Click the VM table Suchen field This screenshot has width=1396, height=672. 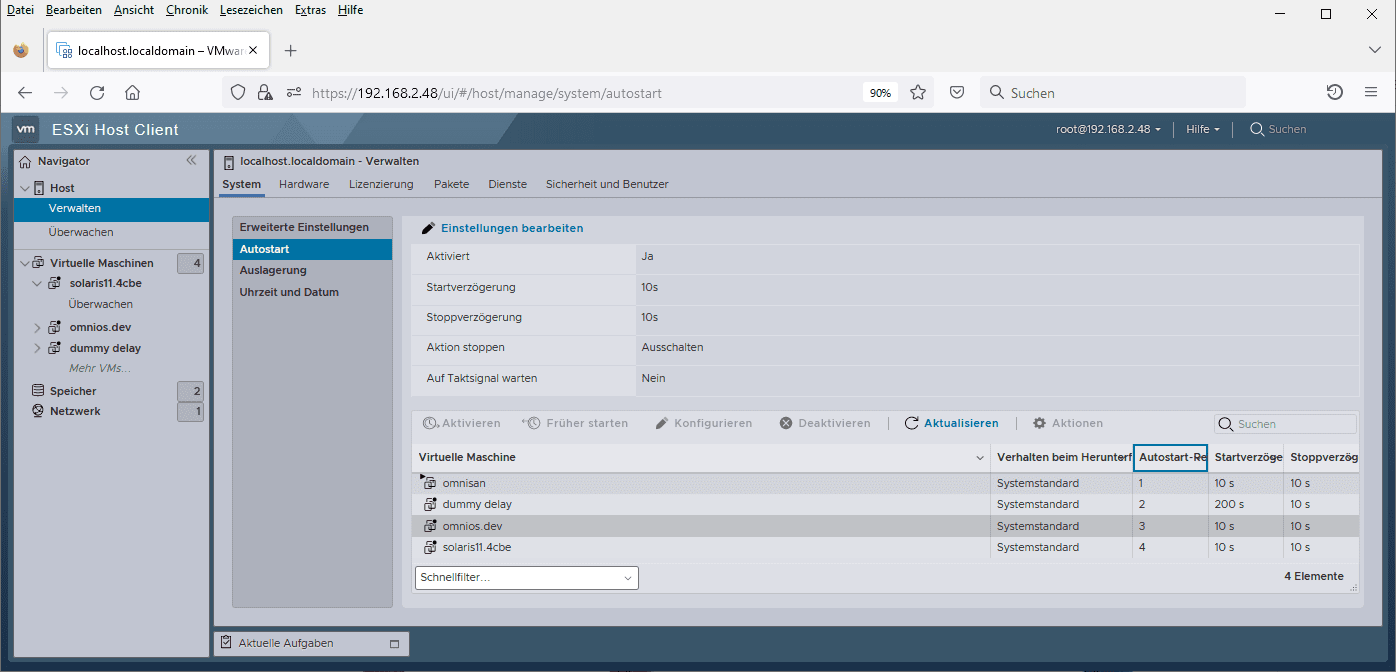pos(1285,424)
